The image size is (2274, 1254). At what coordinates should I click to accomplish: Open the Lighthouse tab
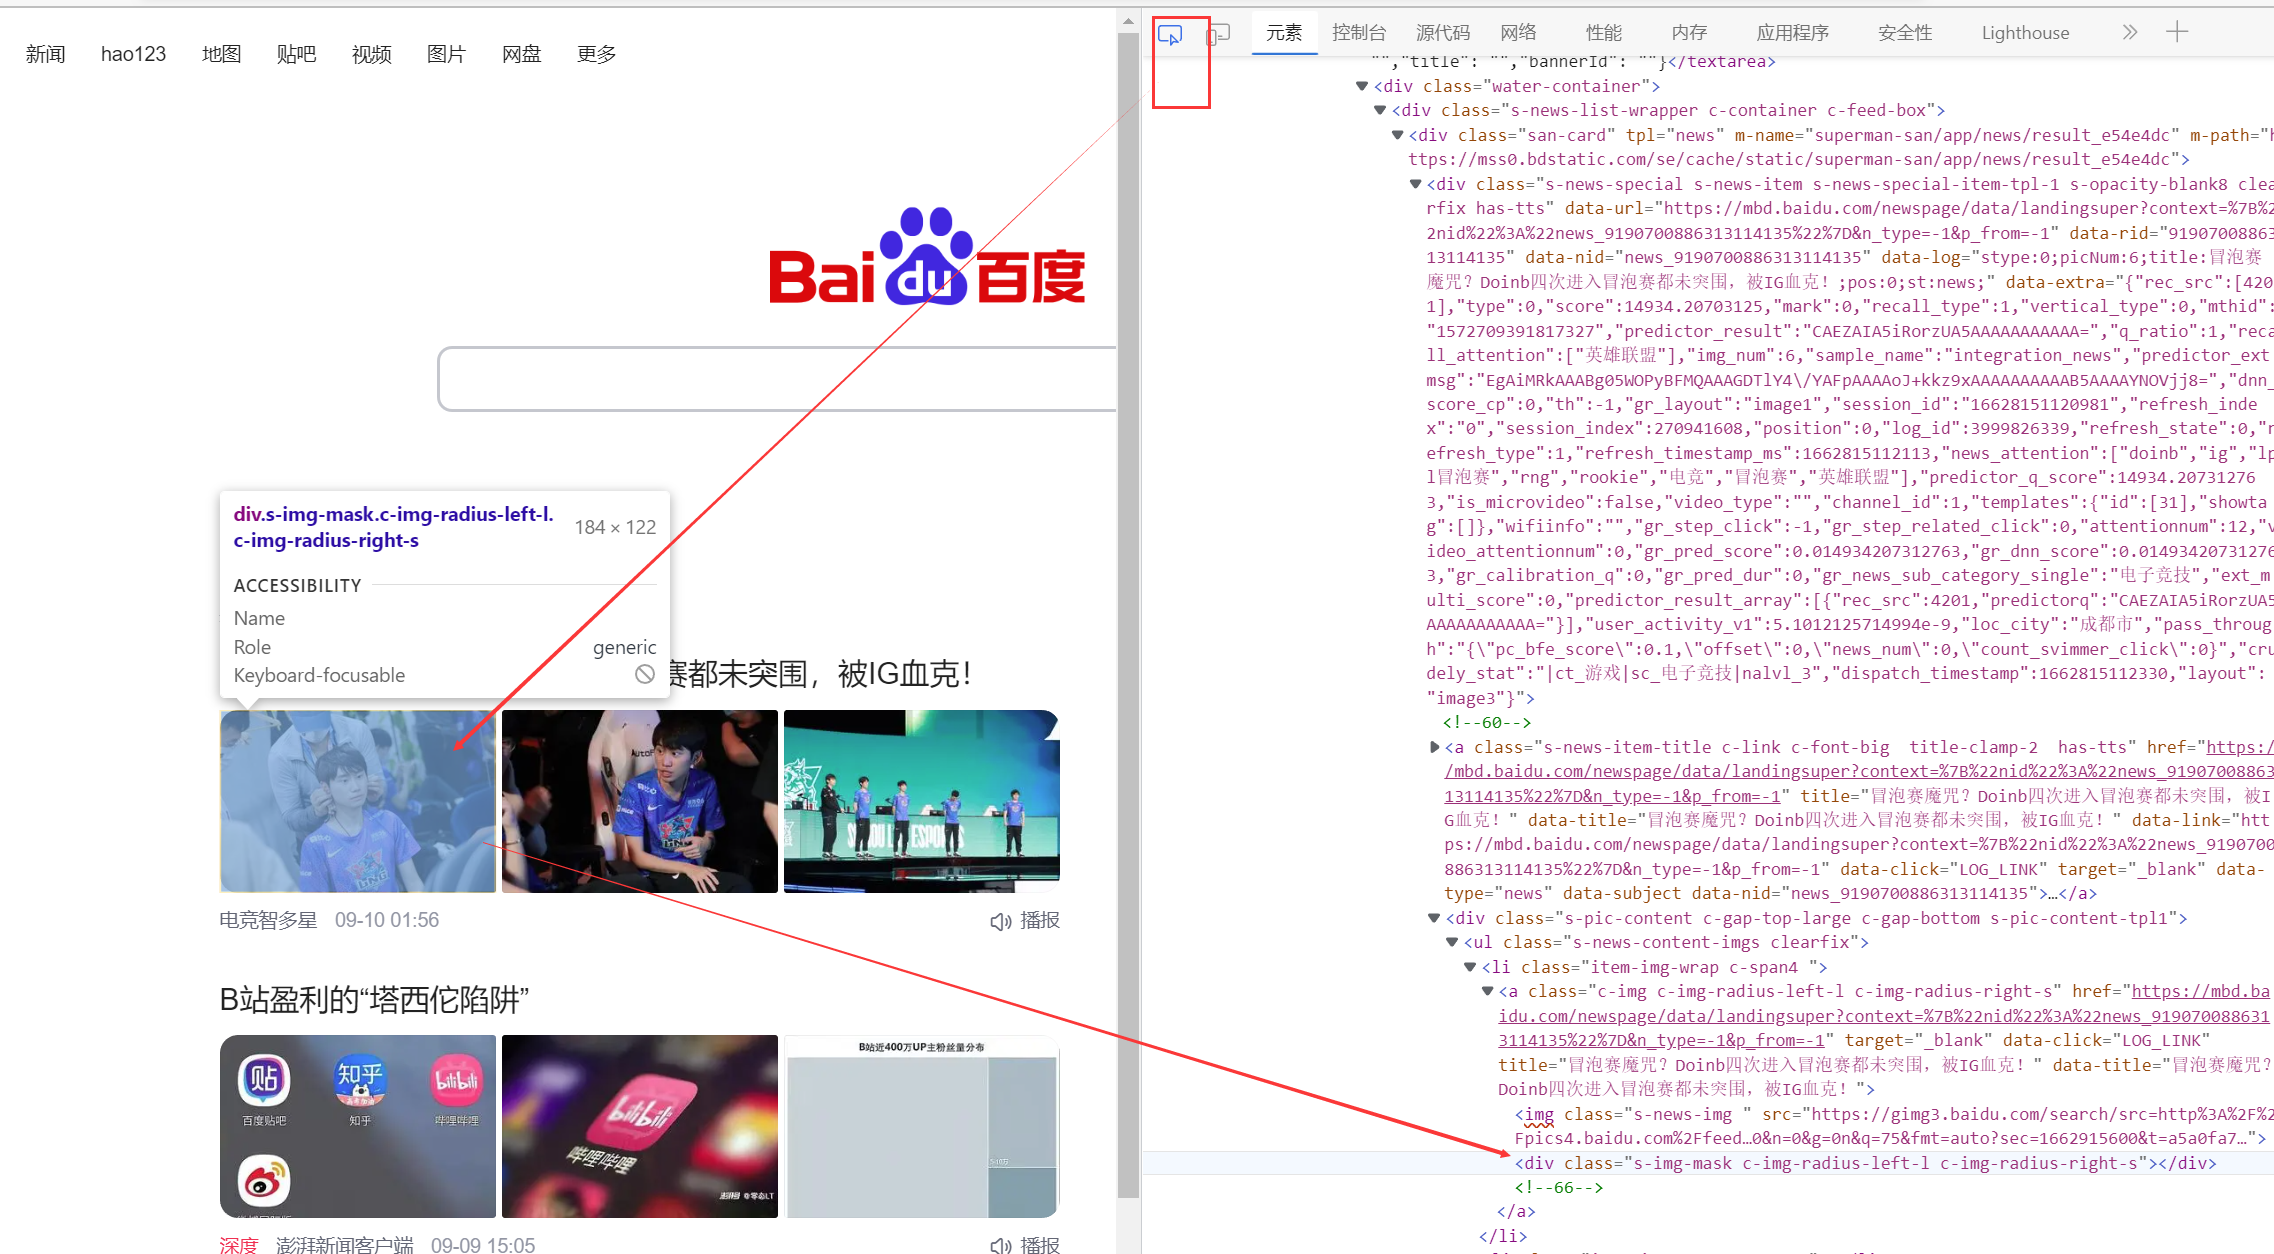pyautogui.click(x=2025, y=33)
